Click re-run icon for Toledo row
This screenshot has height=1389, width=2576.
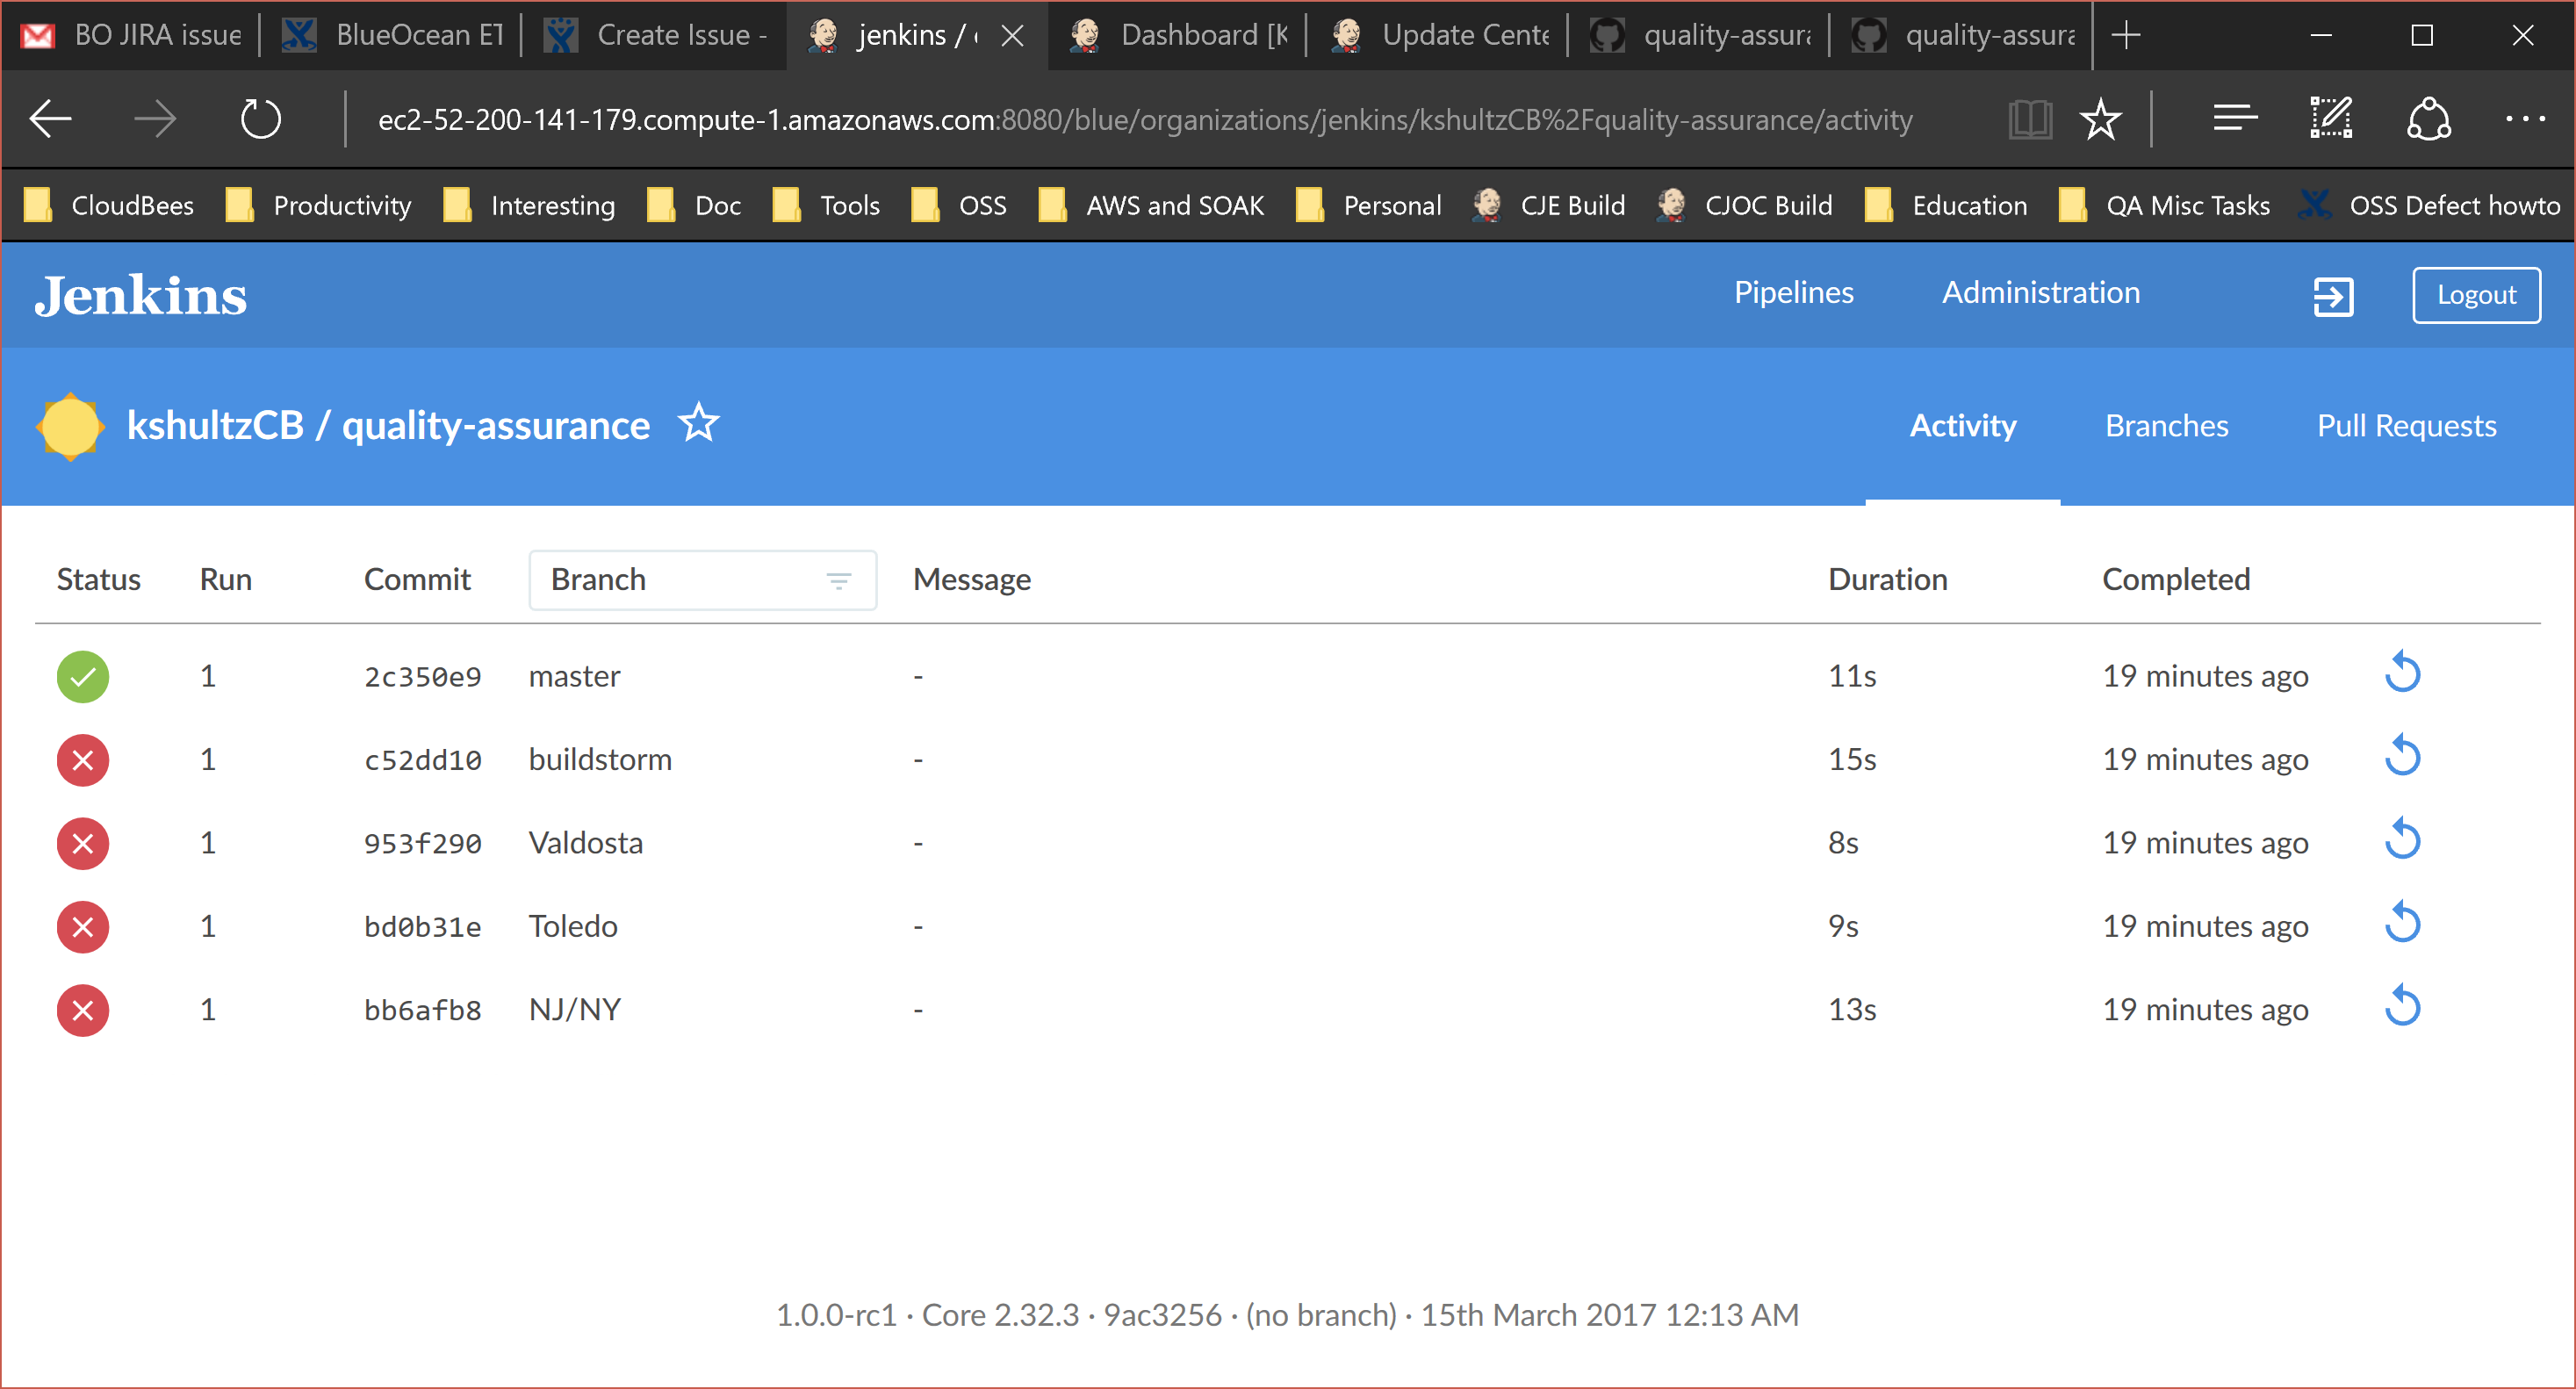(2401, 924)
